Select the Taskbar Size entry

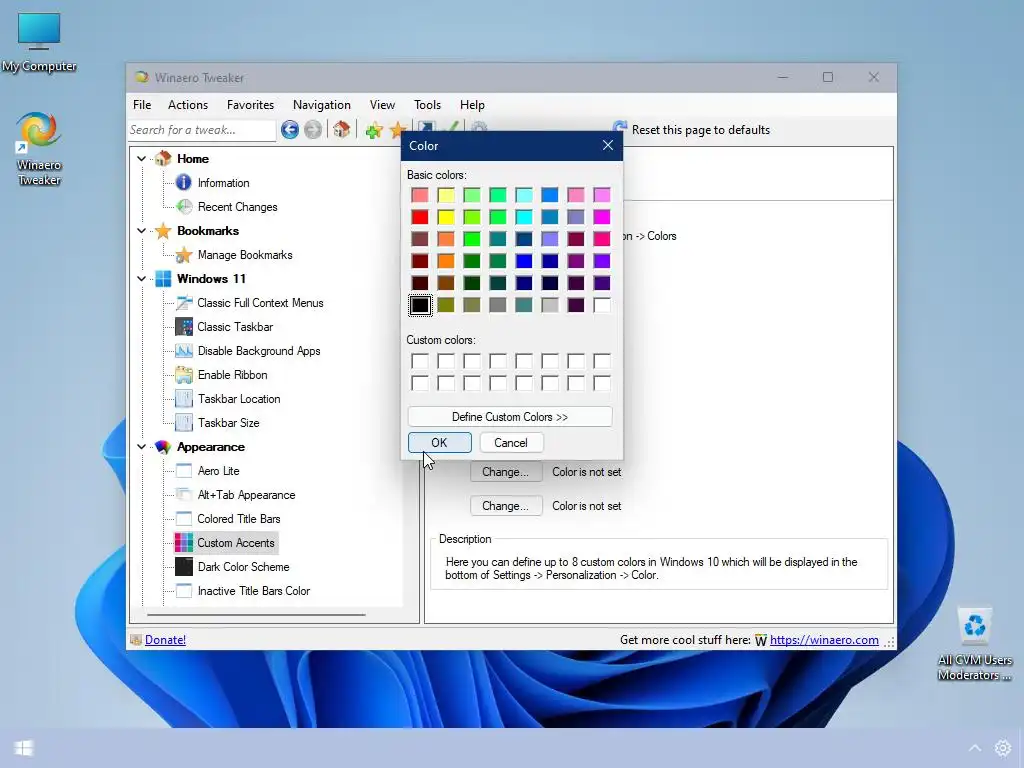(x=229, y=423)
